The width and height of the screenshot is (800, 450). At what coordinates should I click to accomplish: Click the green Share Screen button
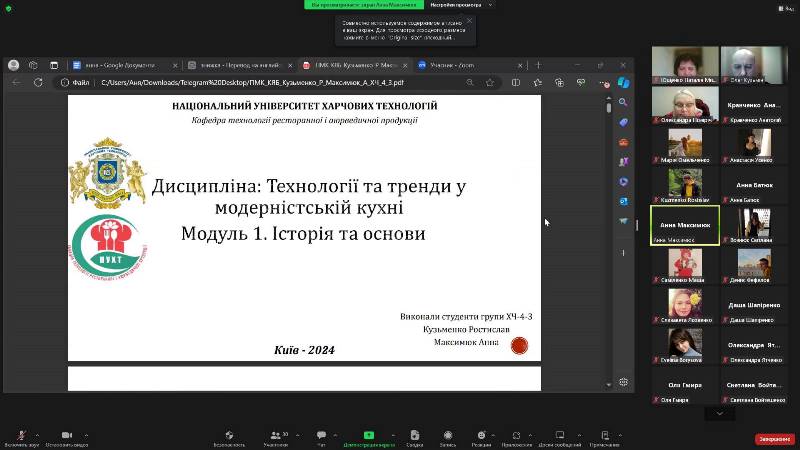[368, 436]
